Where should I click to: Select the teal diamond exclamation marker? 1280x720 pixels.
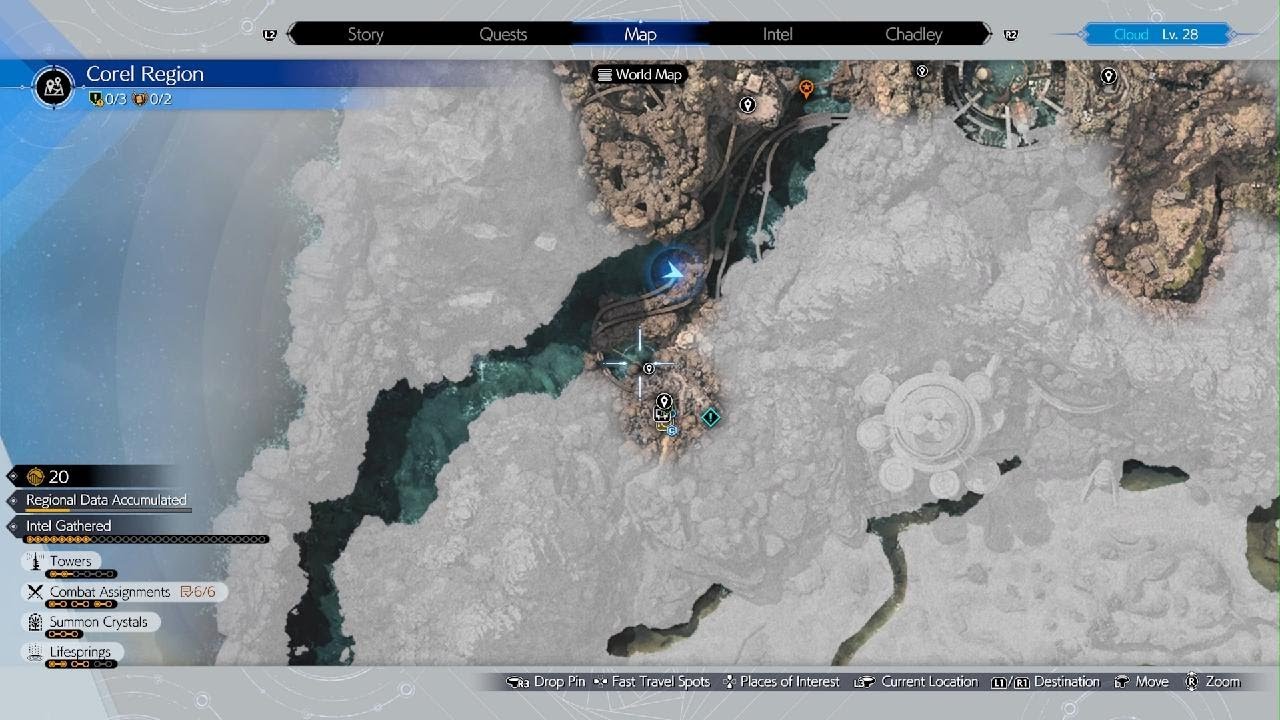click(710, 416)
